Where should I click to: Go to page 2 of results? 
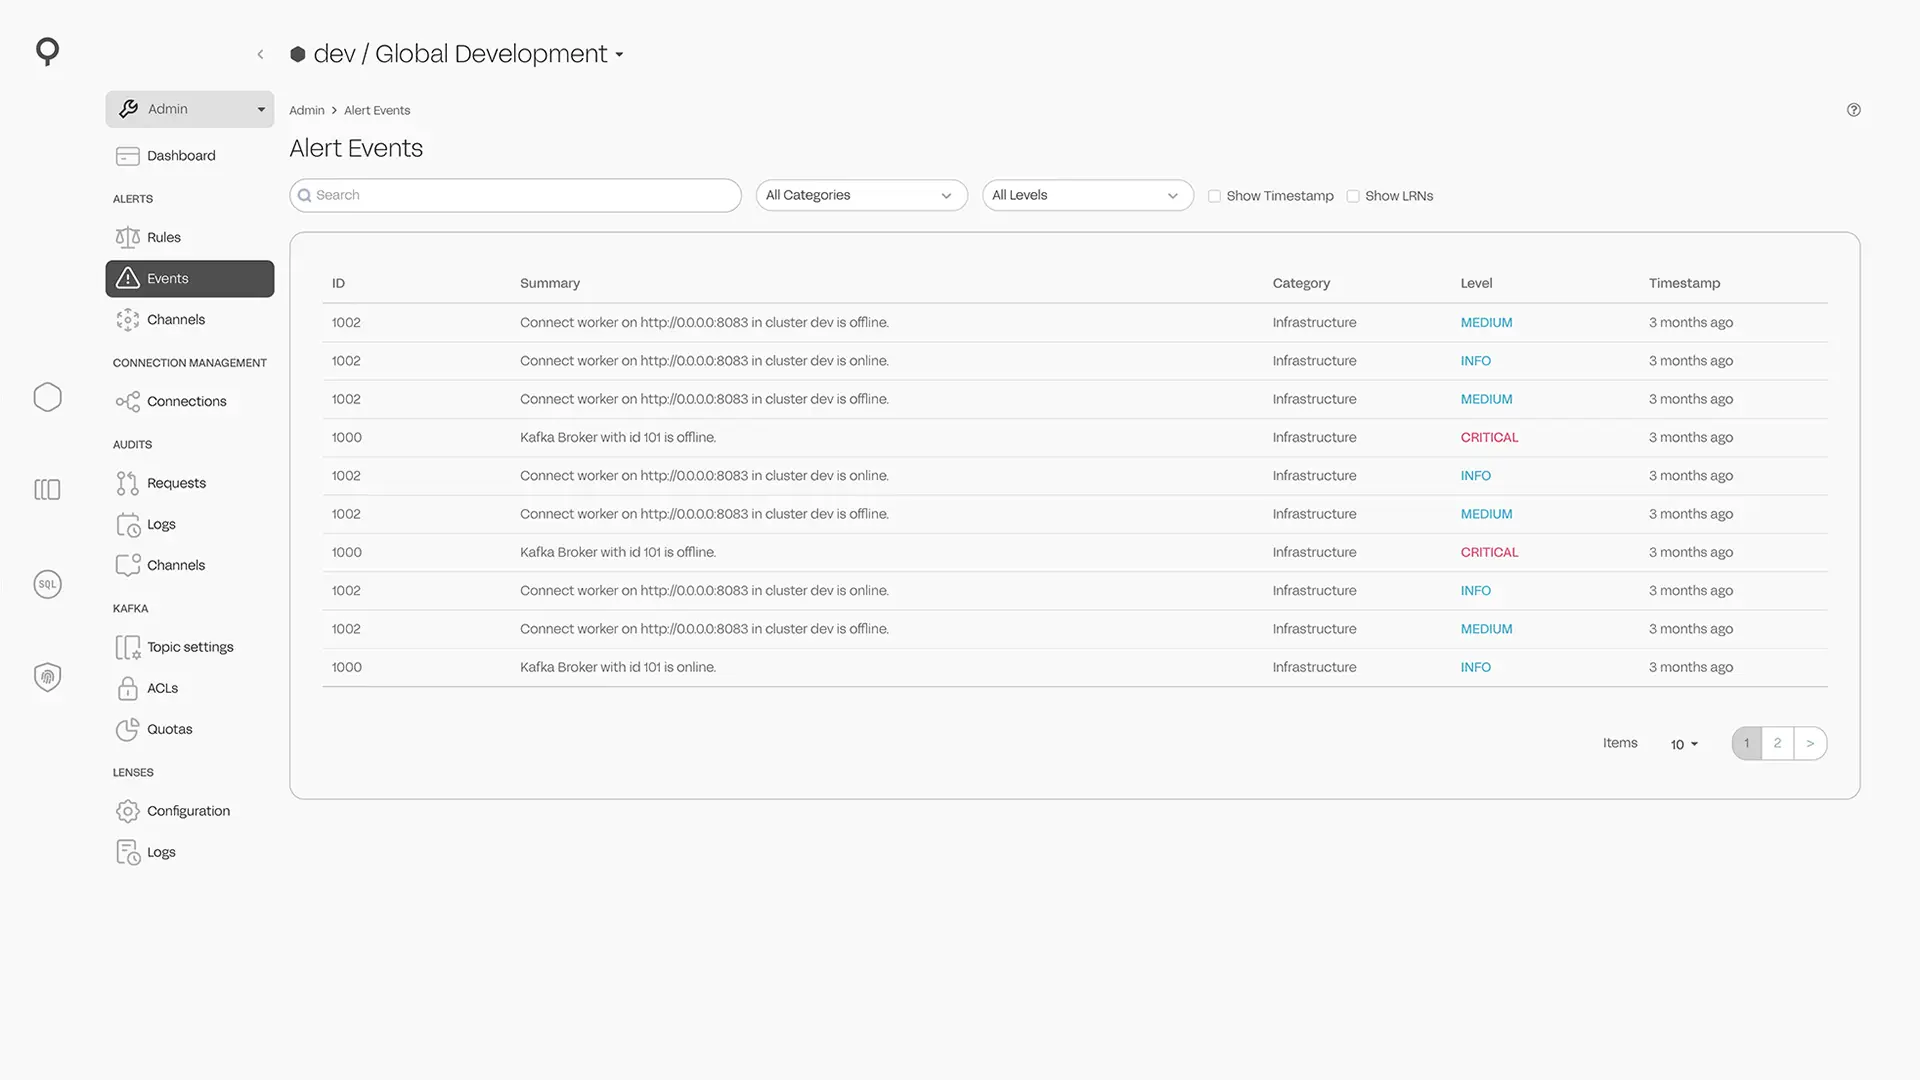click(x=1777, y=743)
